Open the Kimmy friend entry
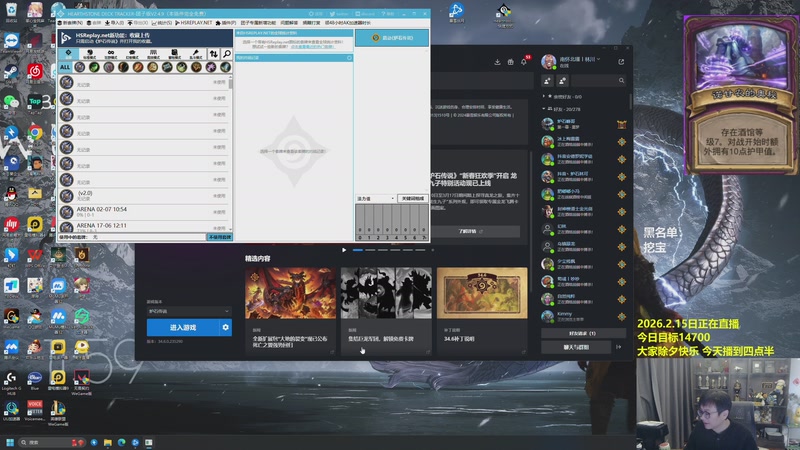 coord(583,316)
